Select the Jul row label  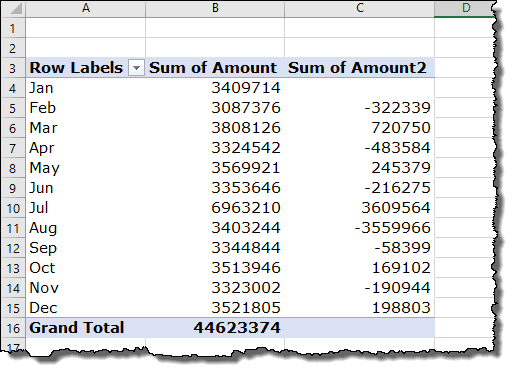pyautogui.click(x=86, y=208)
